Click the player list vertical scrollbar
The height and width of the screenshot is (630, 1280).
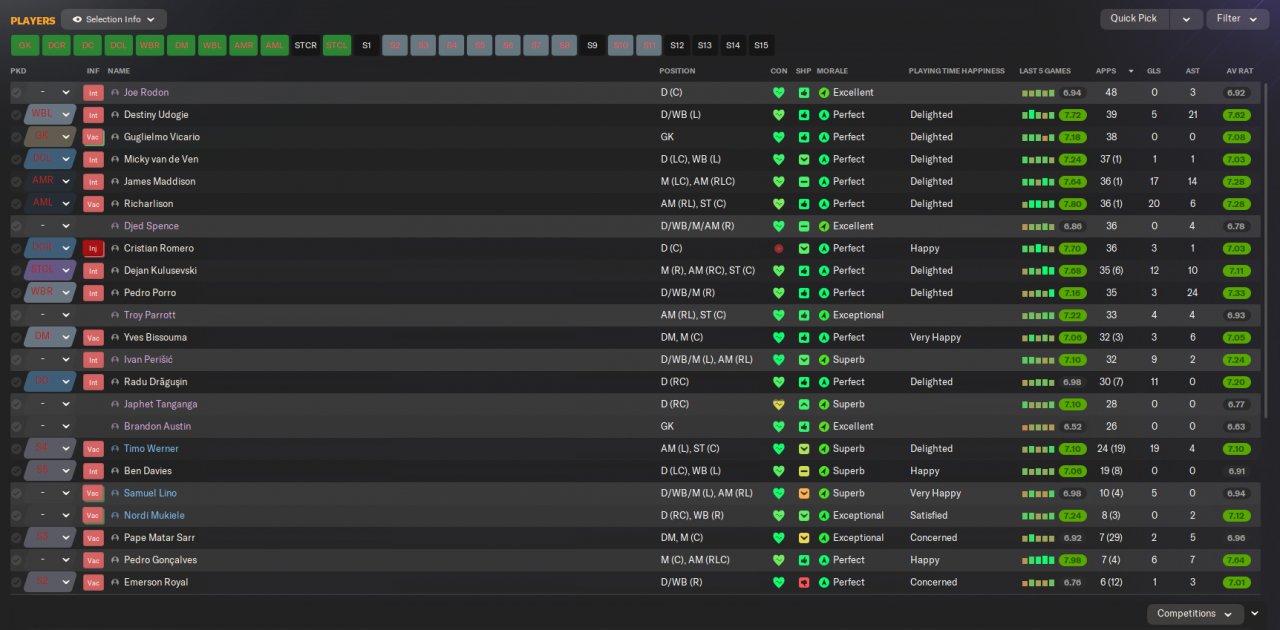pyautogui.click(x=1268, y=250)
